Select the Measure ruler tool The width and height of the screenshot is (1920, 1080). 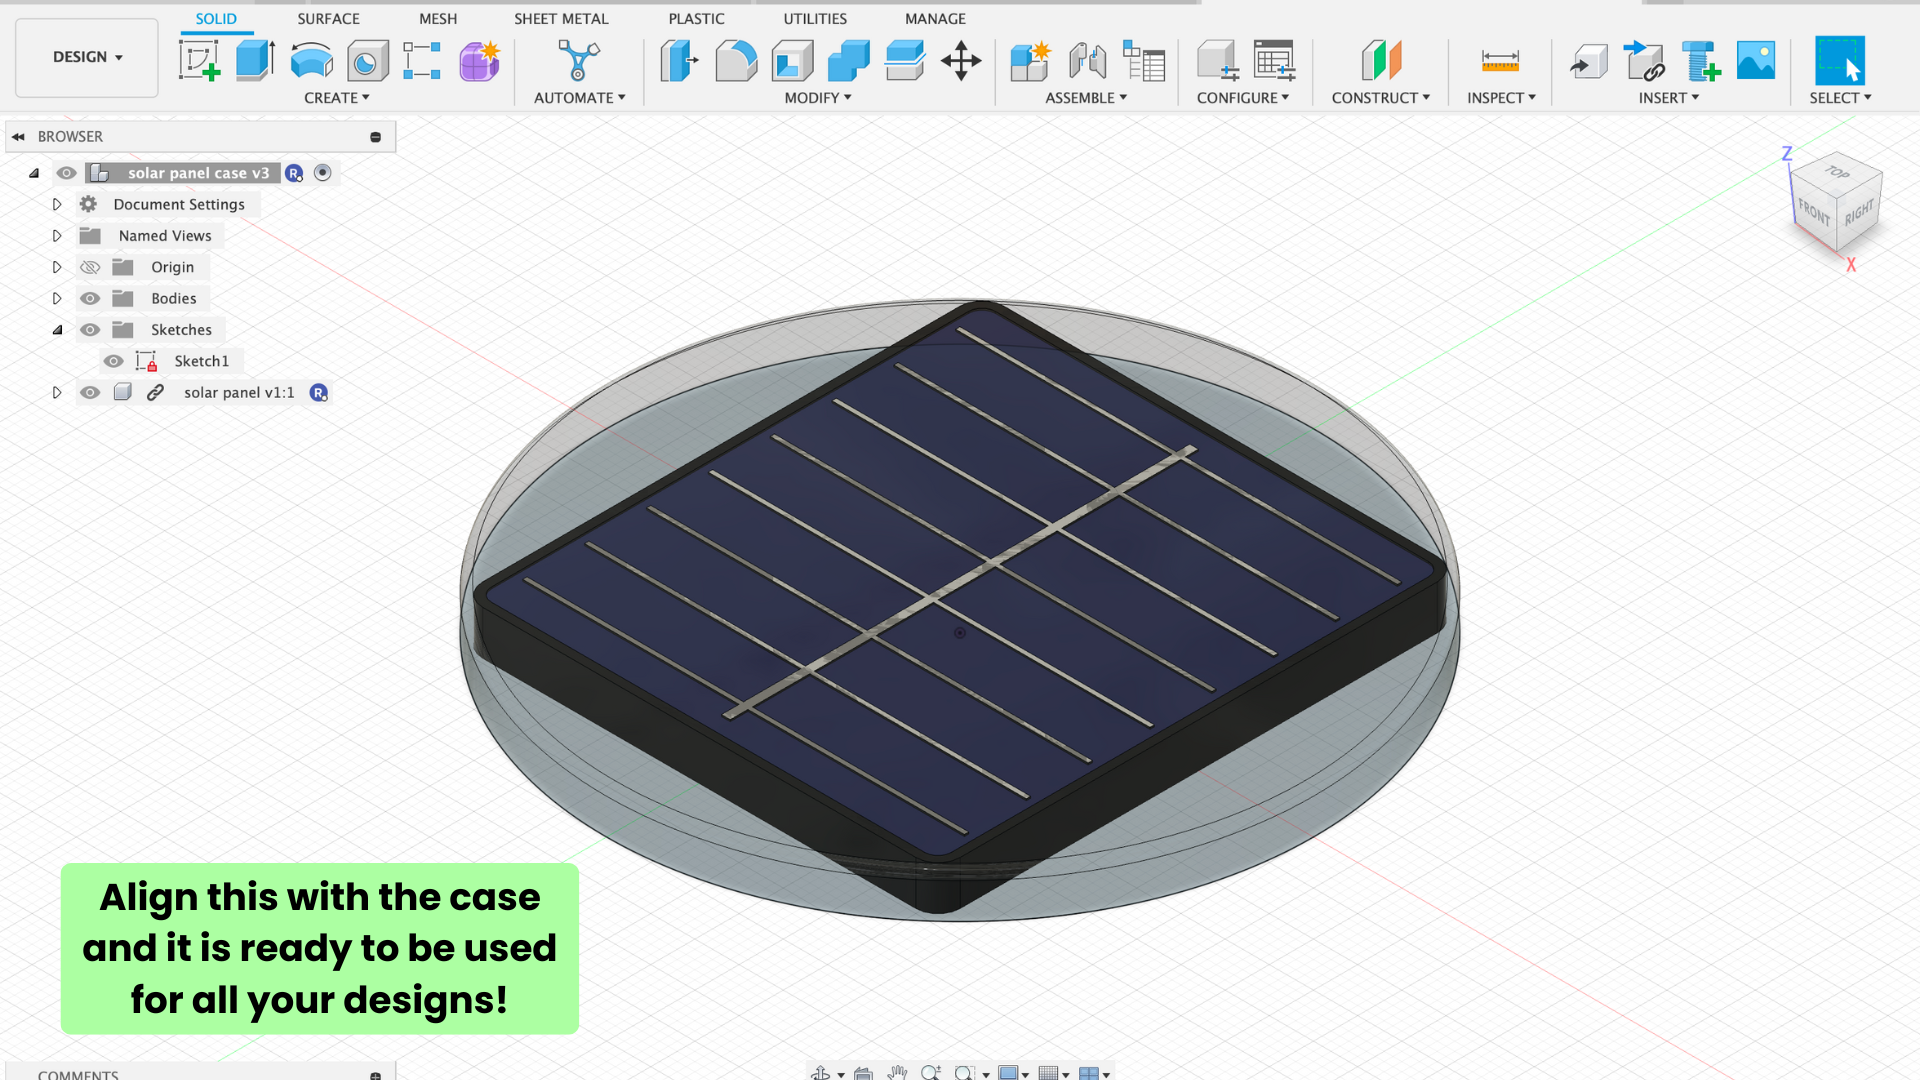pos(1500,61)
